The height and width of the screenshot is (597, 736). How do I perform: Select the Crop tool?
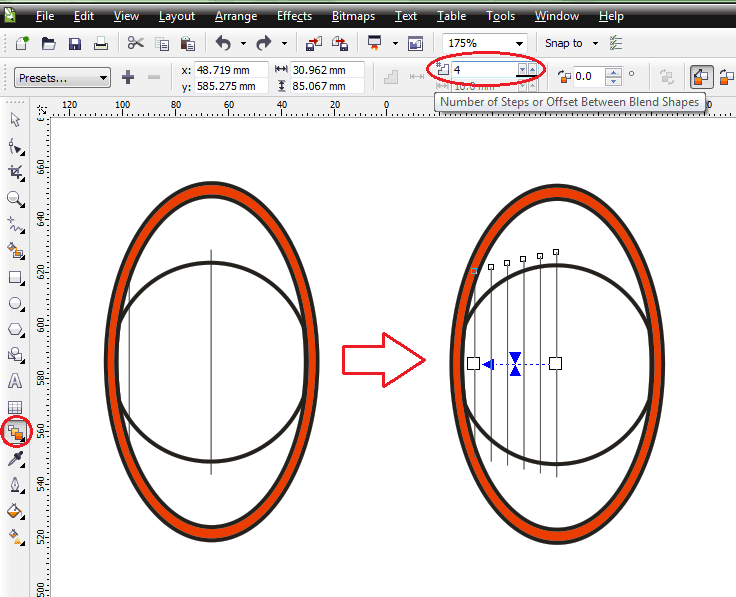click(16, 173)
